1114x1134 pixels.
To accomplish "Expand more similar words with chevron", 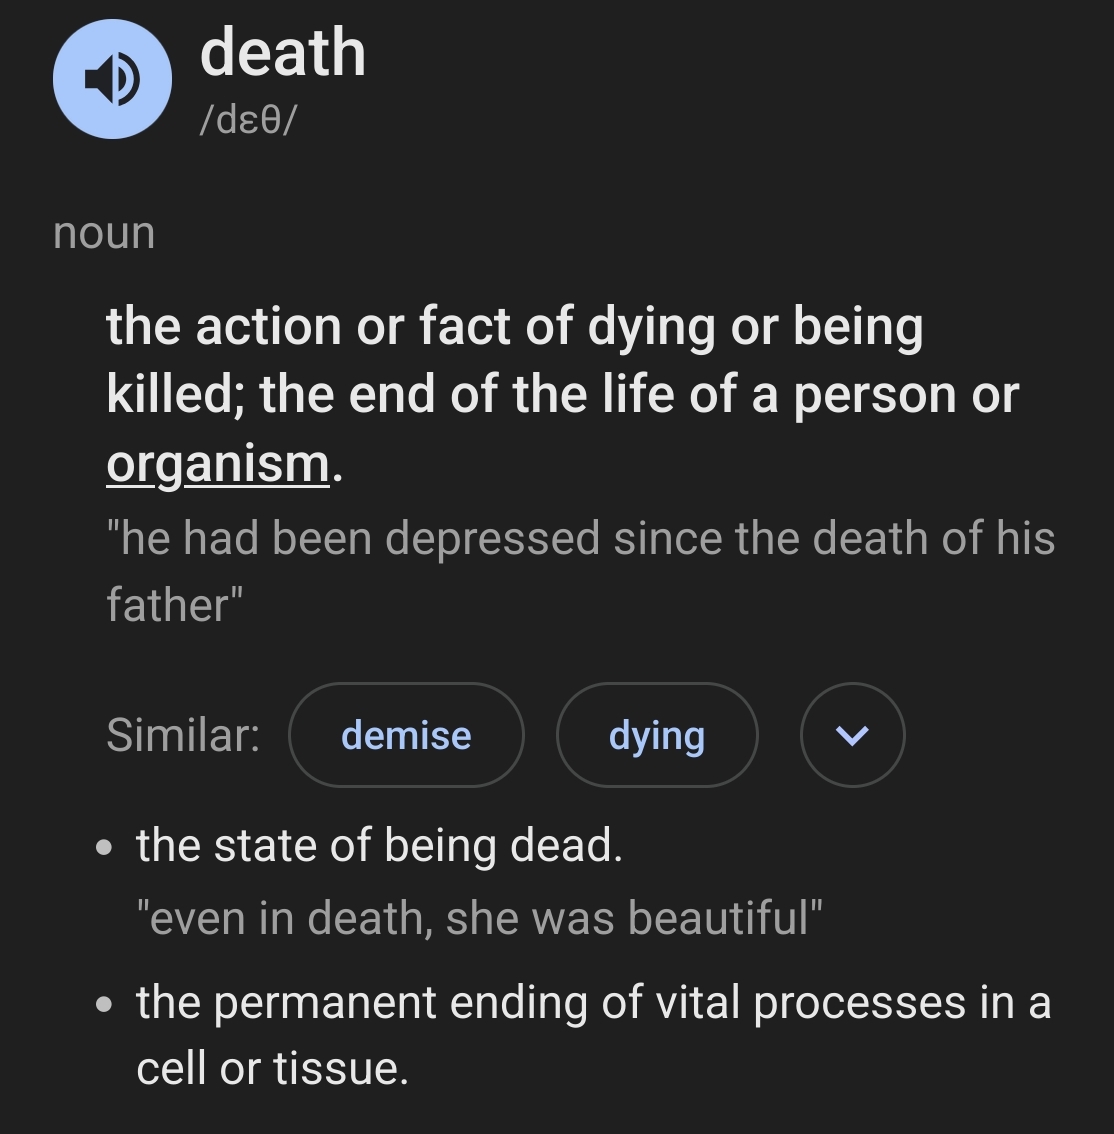I will pyautogui.click(x=852, y=735).
